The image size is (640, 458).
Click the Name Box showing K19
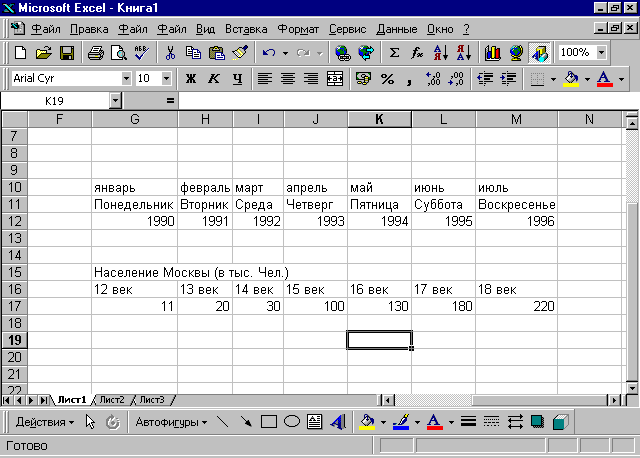(55, 100)
